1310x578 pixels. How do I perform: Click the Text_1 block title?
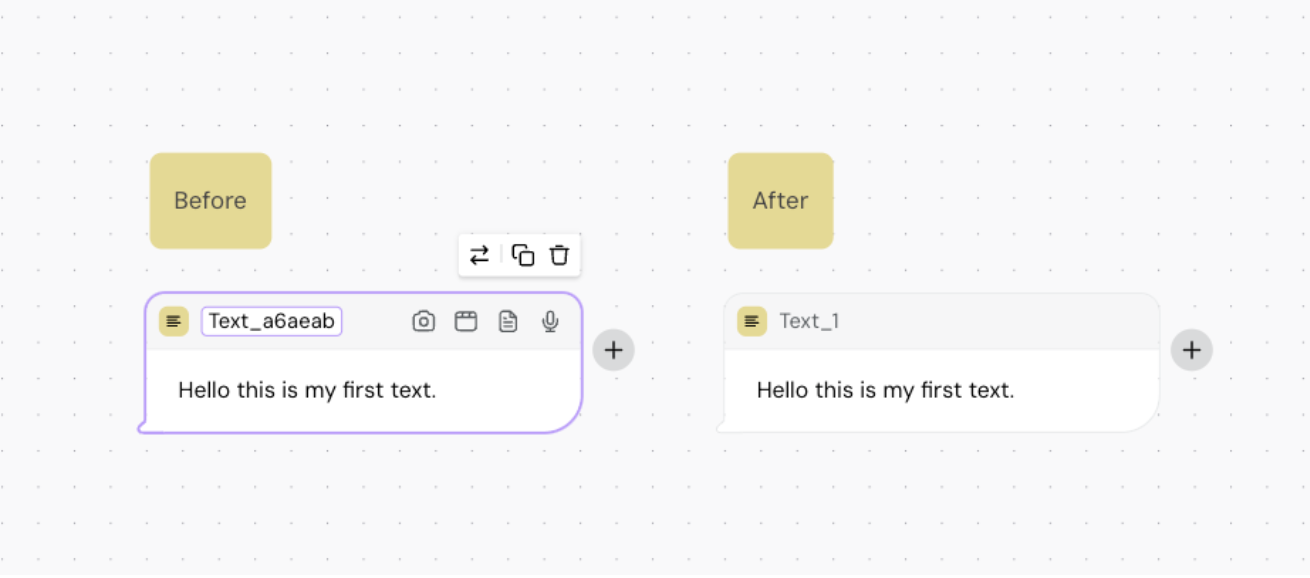point(809,321)
